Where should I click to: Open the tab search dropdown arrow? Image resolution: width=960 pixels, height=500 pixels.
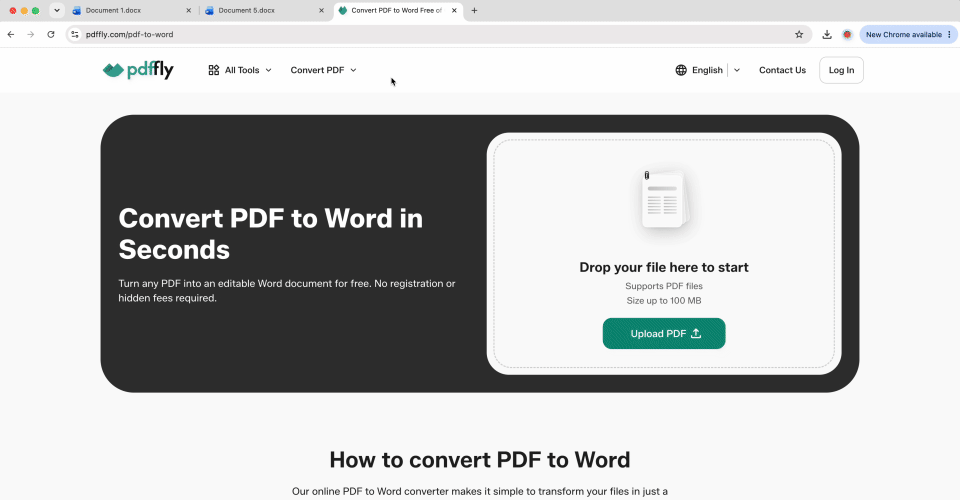(x=56, y=10)
